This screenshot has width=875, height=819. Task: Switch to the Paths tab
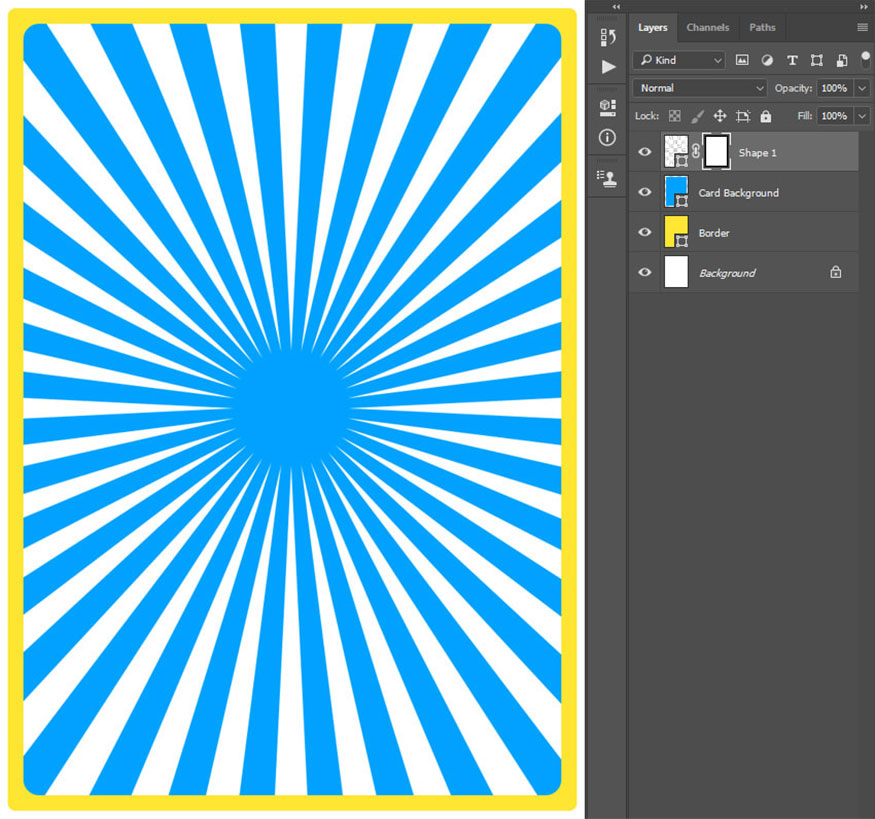pyautogui.click(x=762, y=27)
